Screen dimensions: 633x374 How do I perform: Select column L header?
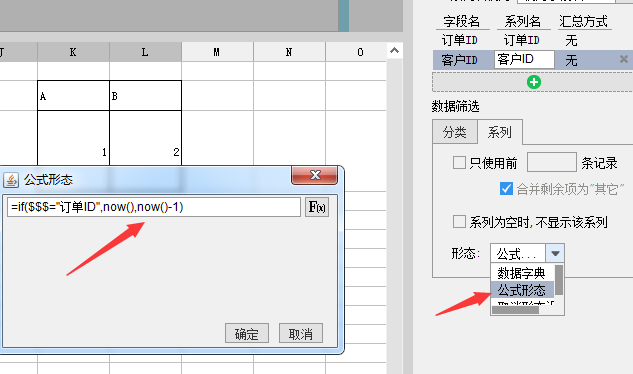pos(145,52)
